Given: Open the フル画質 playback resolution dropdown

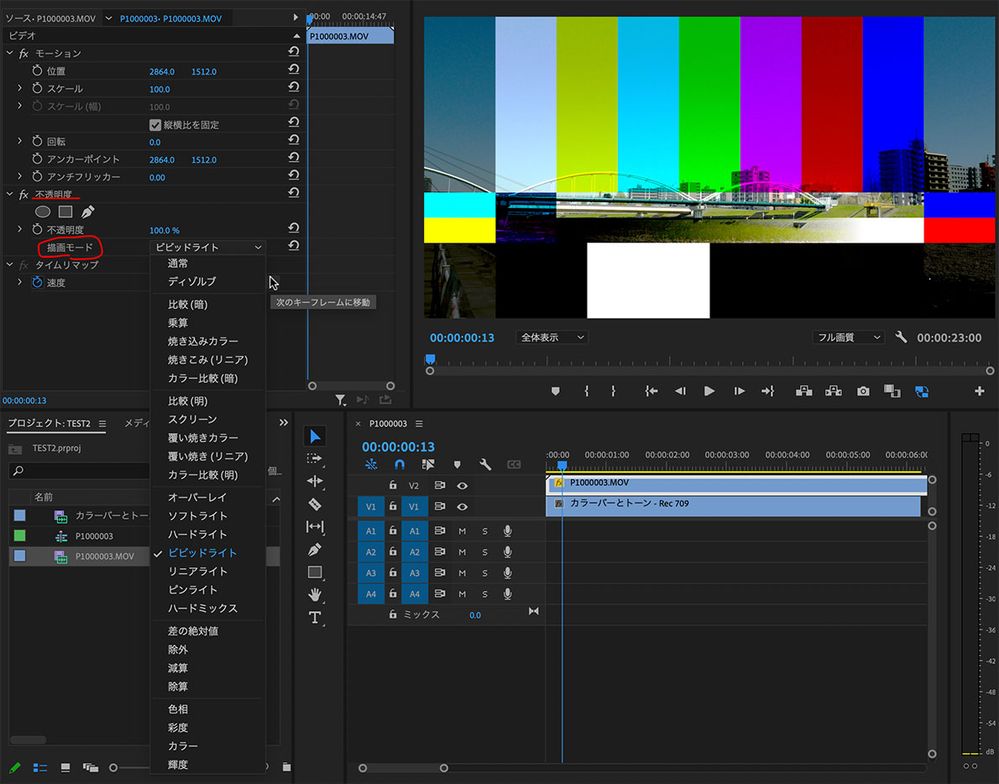Looking at the screenshot, I should tap(848, 338).
